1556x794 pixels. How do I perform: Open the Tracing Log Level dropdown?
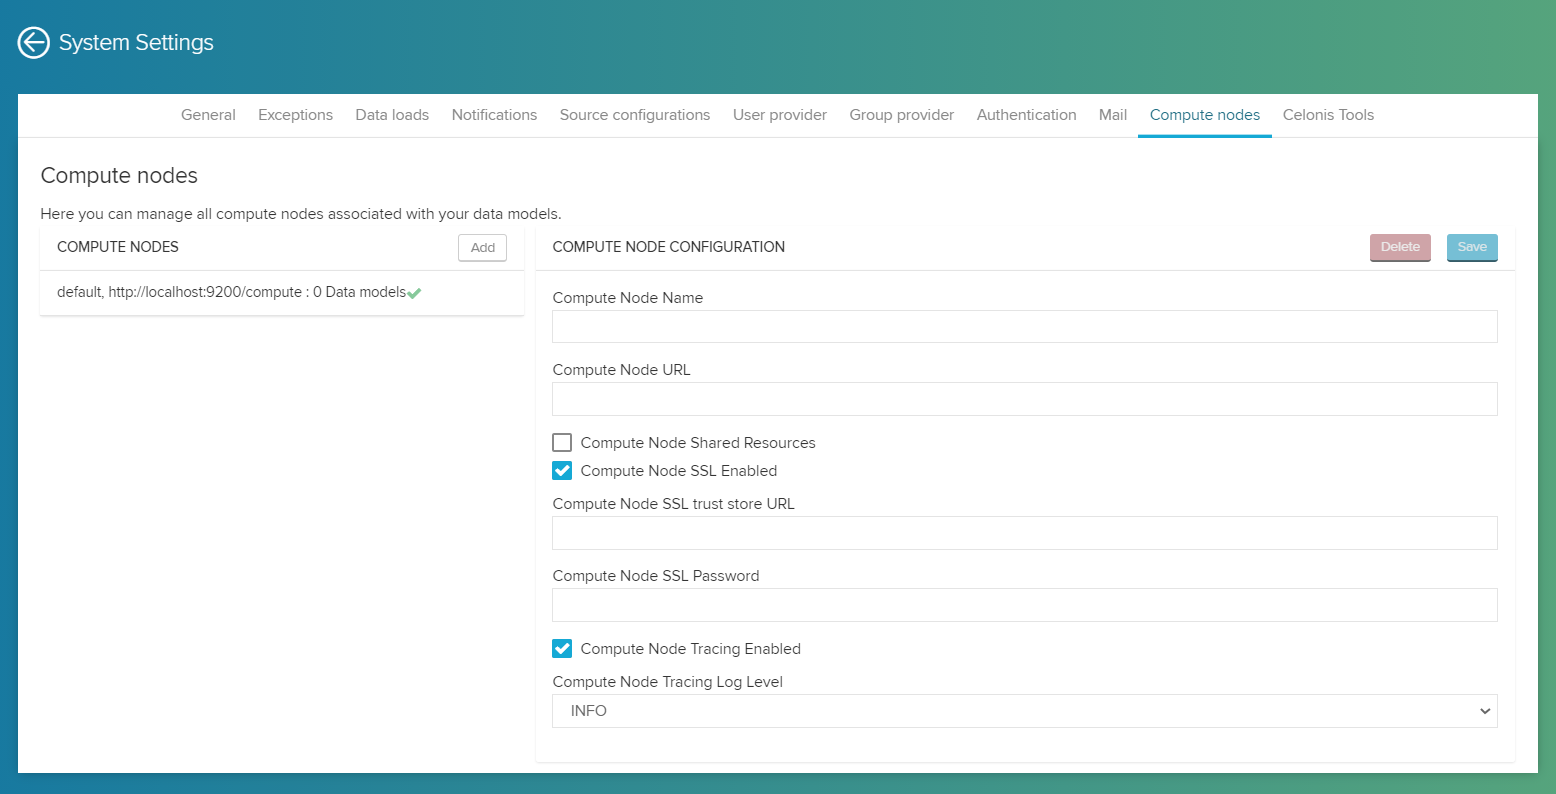(x=1024, y=711)
